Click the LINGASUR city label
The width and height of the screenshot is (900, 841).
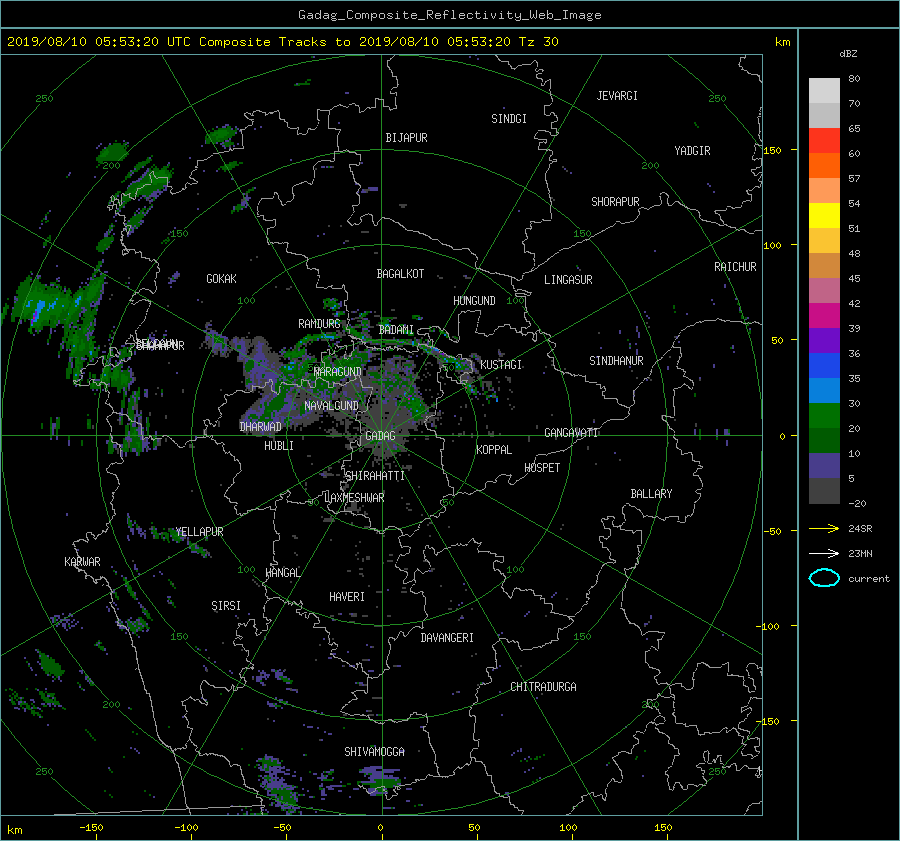[568, 280]
